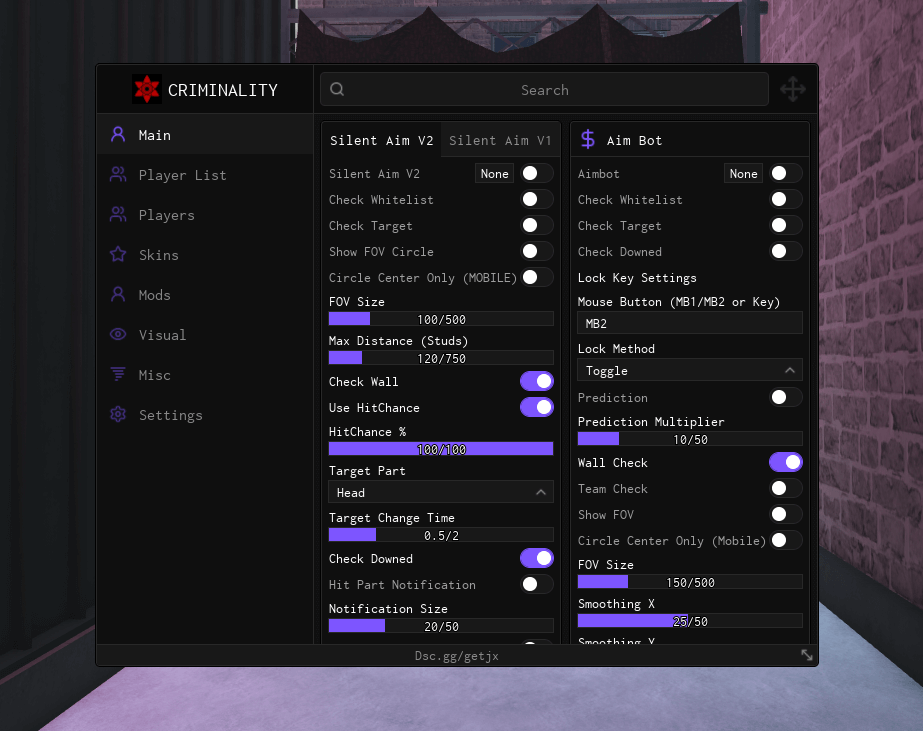
Task: Click the Lock Key Settings label
Action: [x=637, y=278]
